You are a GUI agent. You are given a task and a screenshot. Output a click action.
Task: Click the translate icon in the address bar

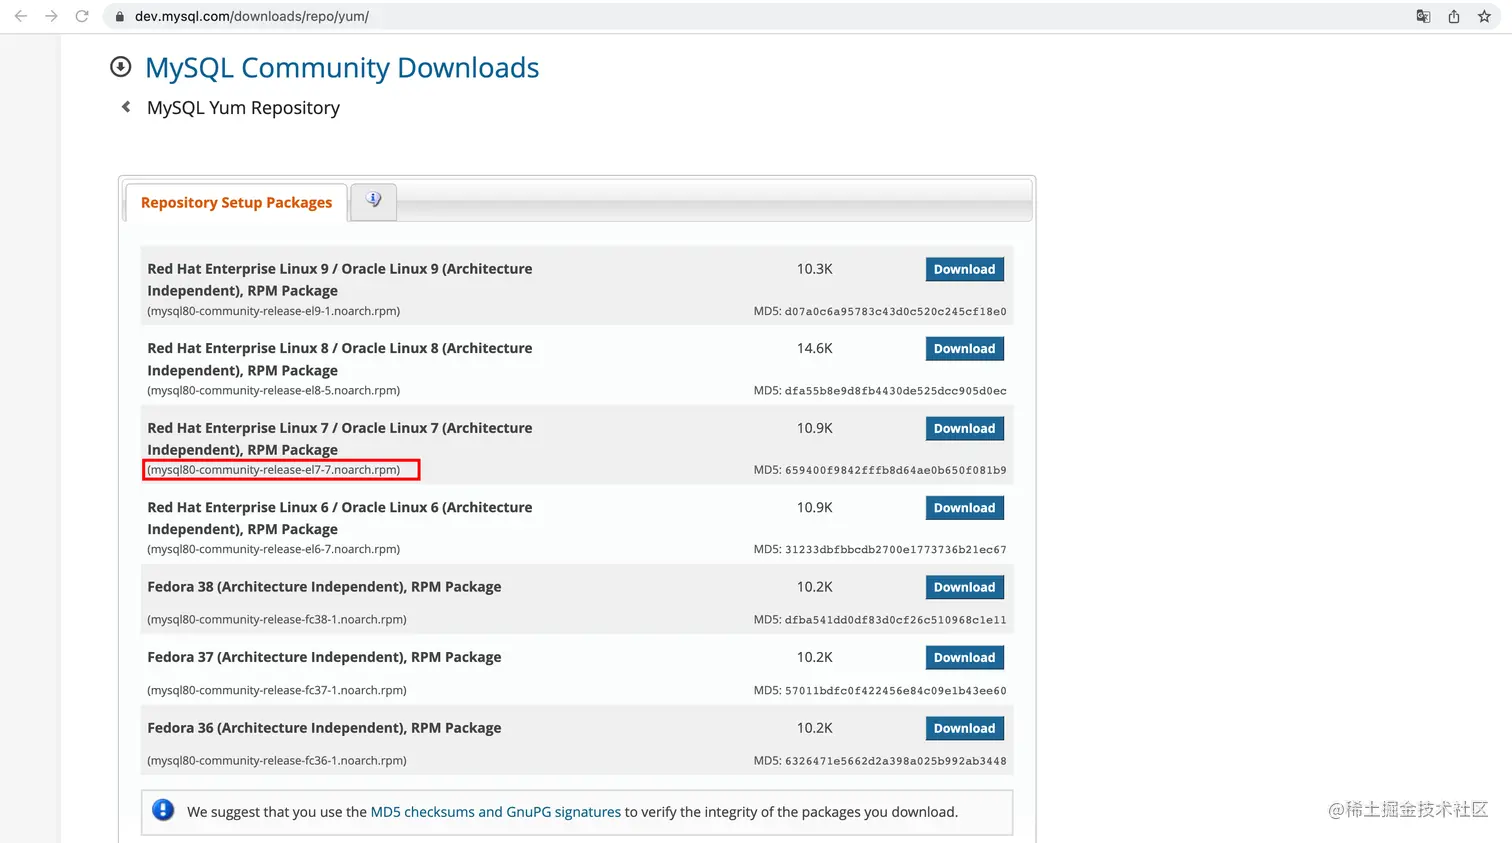pyautogui.click(x=1422, y=16)
